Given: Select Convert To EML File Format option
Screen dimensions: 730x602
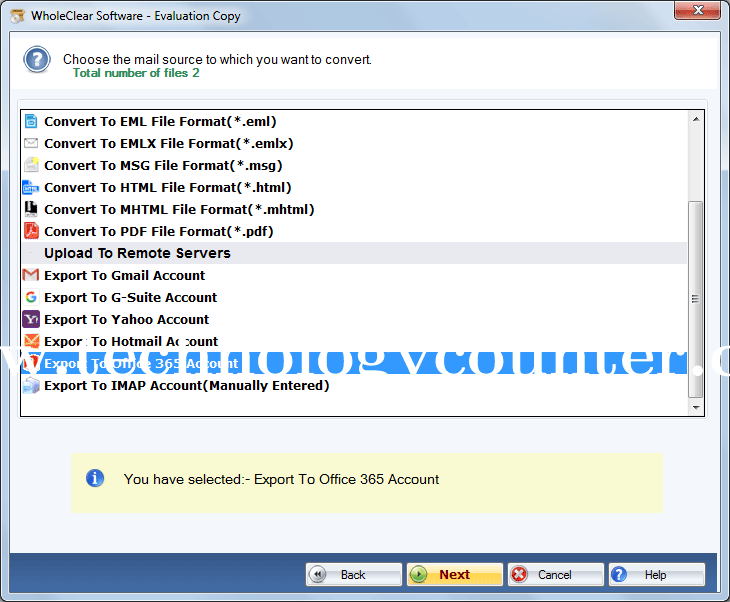Looking at the screenshot, I should [354, 121].
